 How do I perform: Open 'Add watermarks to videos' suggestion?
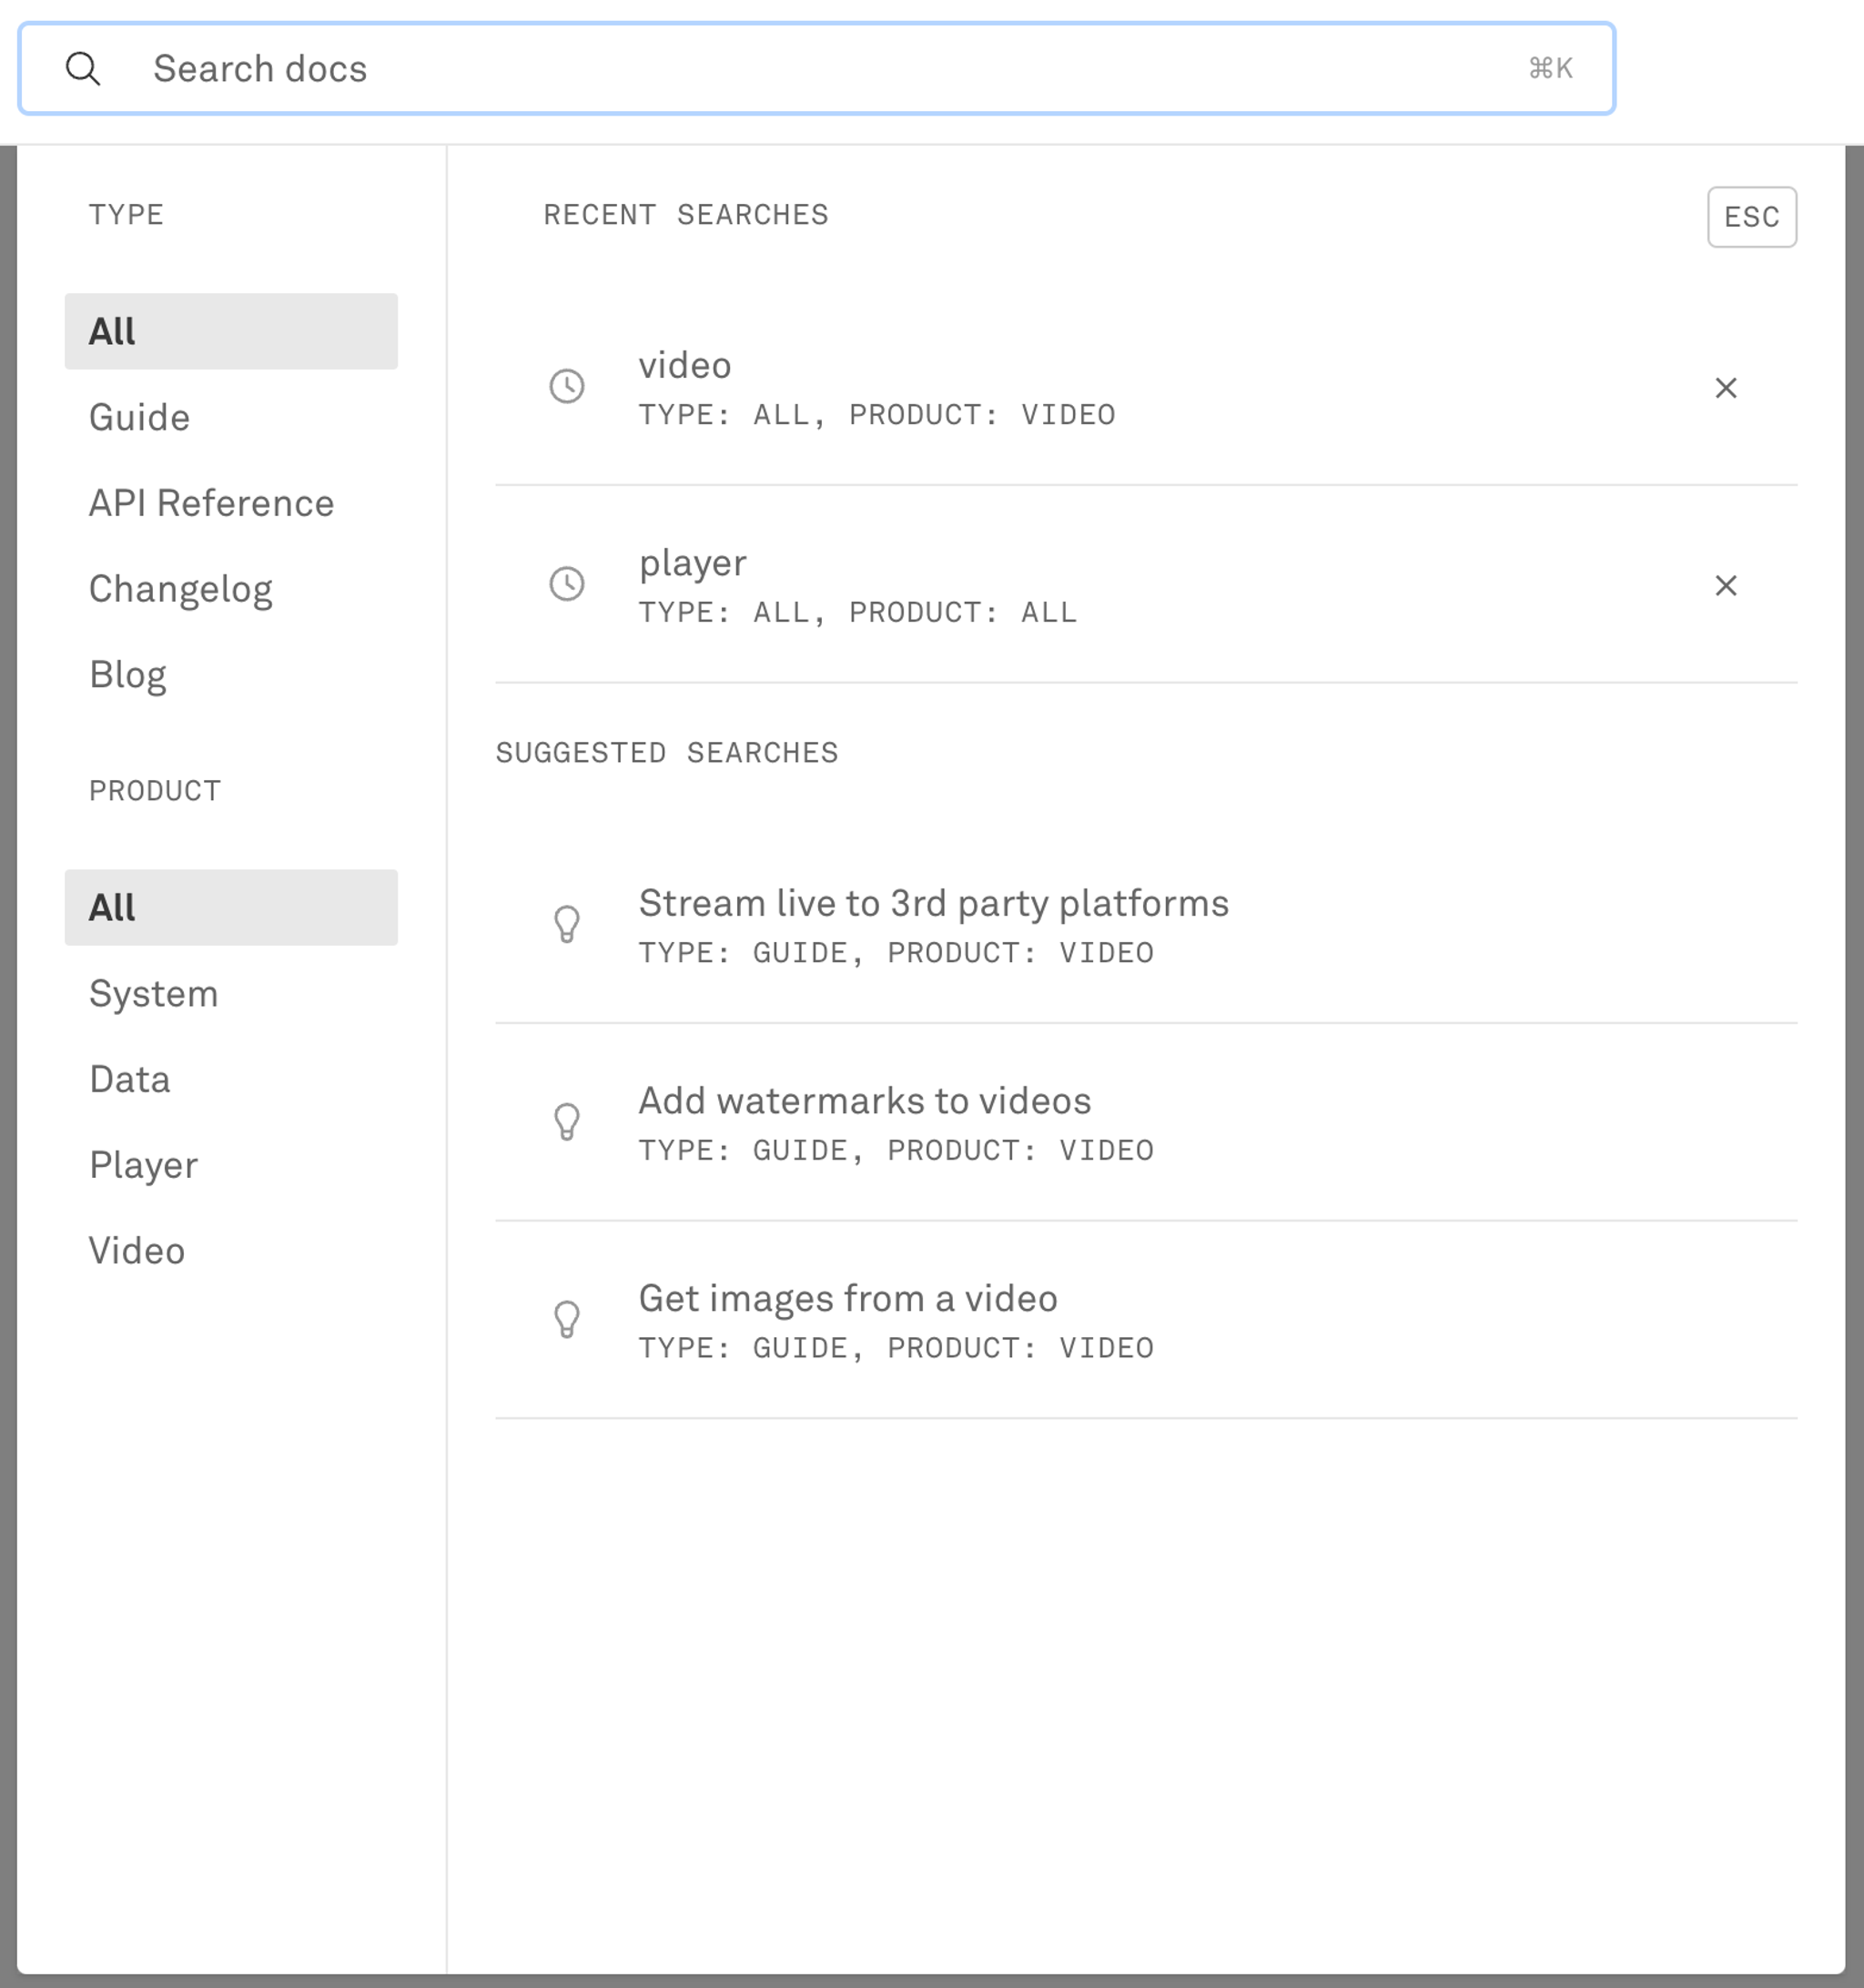tap(864, 1101)
